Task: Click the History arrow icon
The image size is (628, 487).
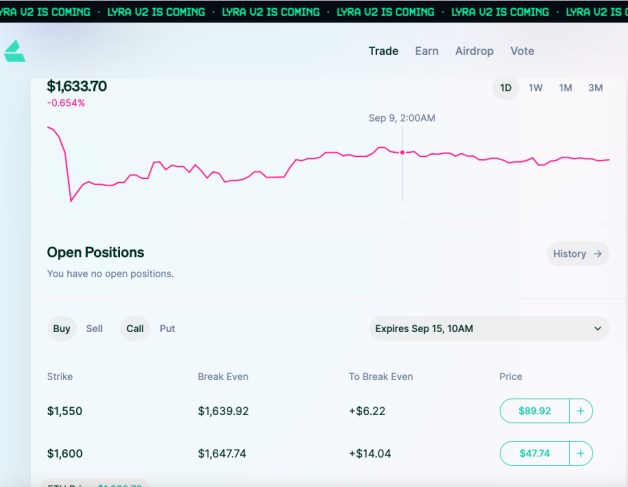Action: pos(598,254)
